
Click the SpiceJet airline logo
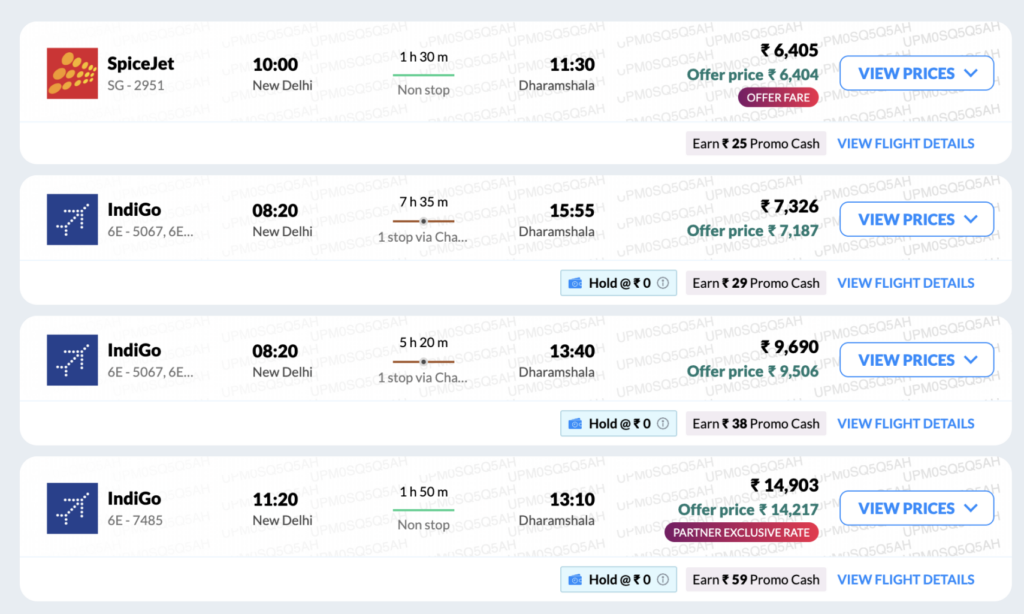(x=72, y=73)
